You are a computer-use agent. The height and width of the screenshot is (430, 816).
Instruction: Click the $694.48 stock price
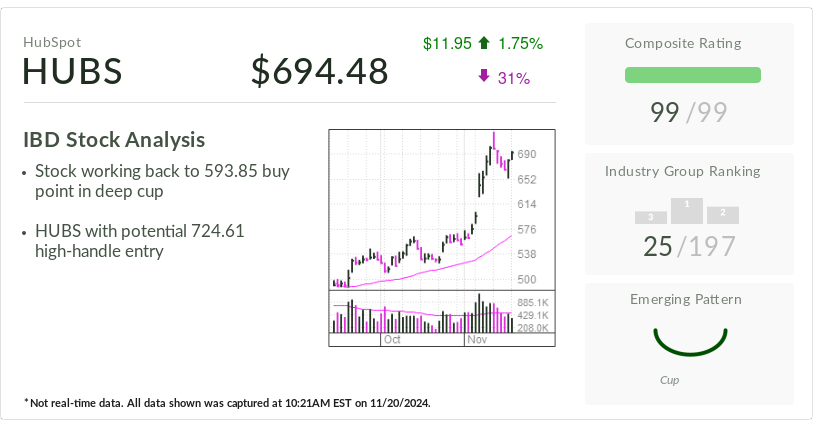[x=319, y=72]
